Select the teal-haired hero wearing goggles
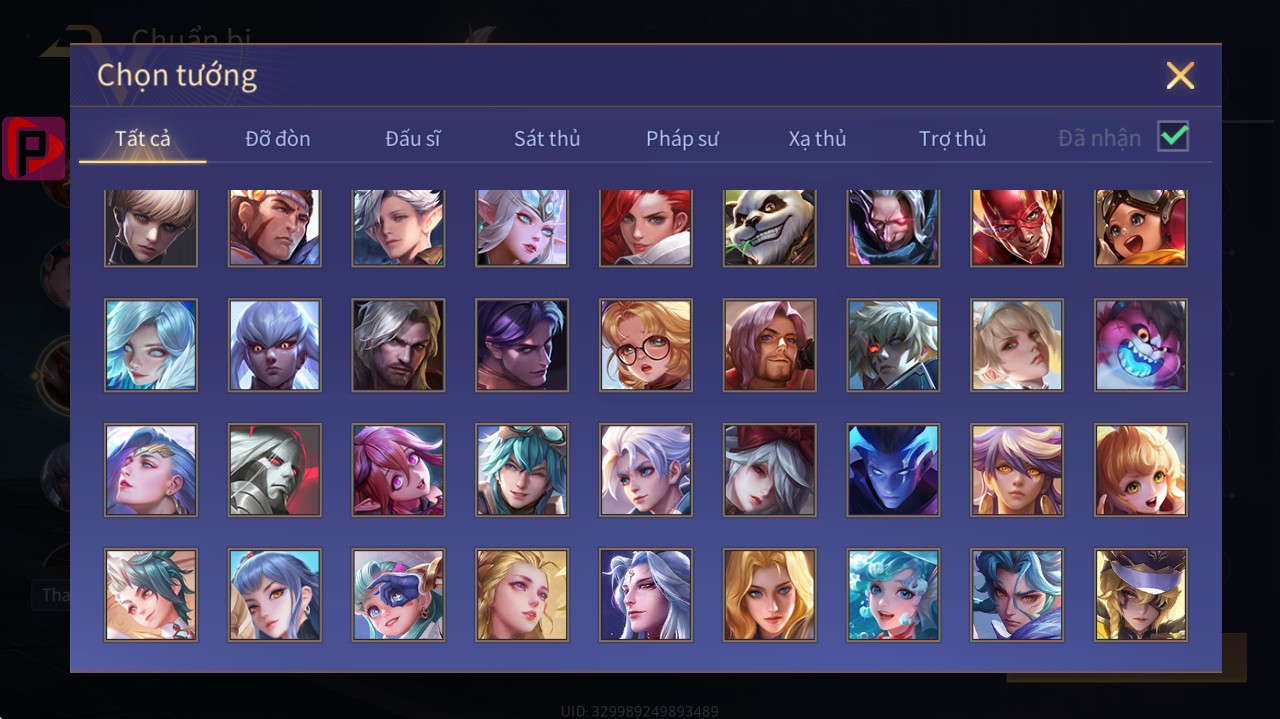The width and height of the screenshot is (1280, 719). point(522,470)
